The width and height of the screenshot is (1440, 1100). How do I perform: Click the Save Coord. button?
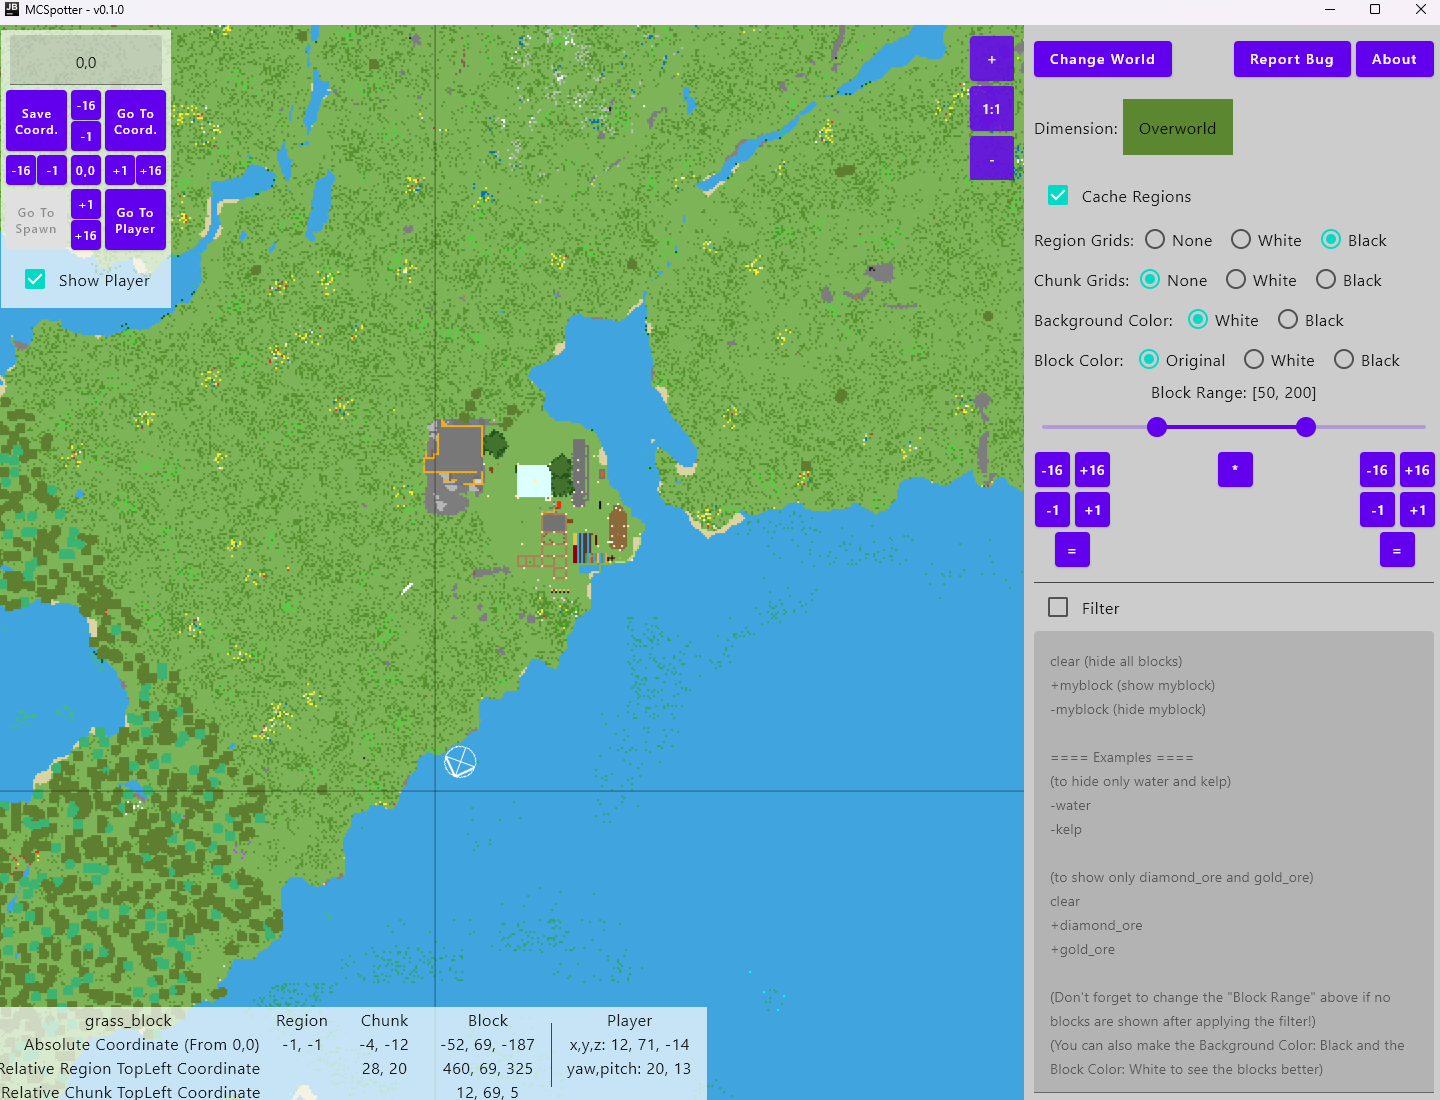tap(37, 121)
